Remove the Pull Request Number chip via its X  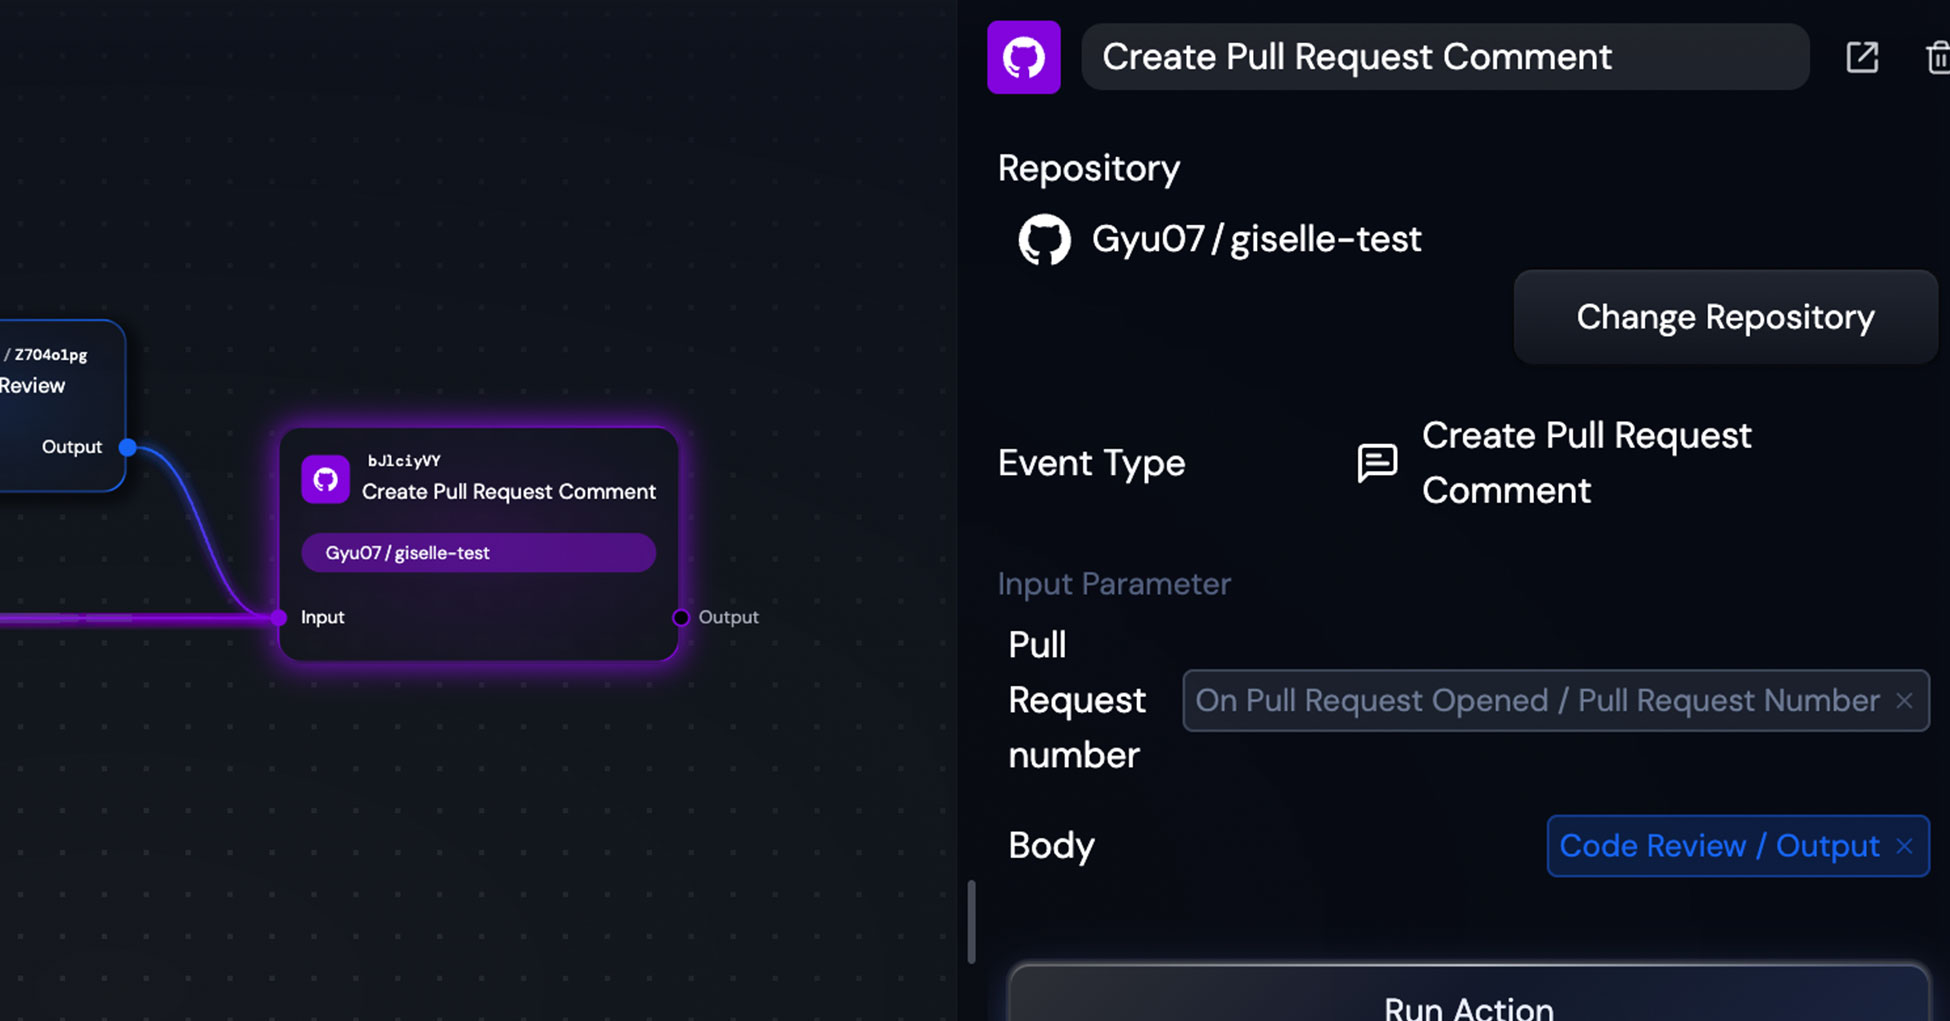(x=1905, y=700)
